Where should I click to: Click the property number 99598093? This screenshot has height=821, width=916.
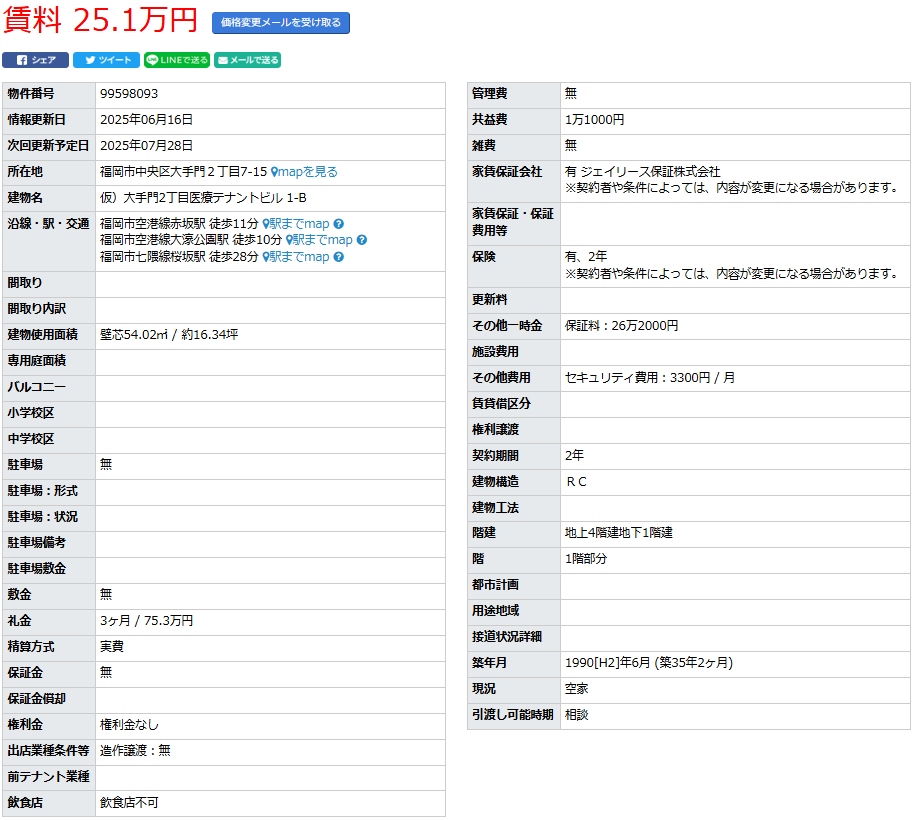coord(129,94)
